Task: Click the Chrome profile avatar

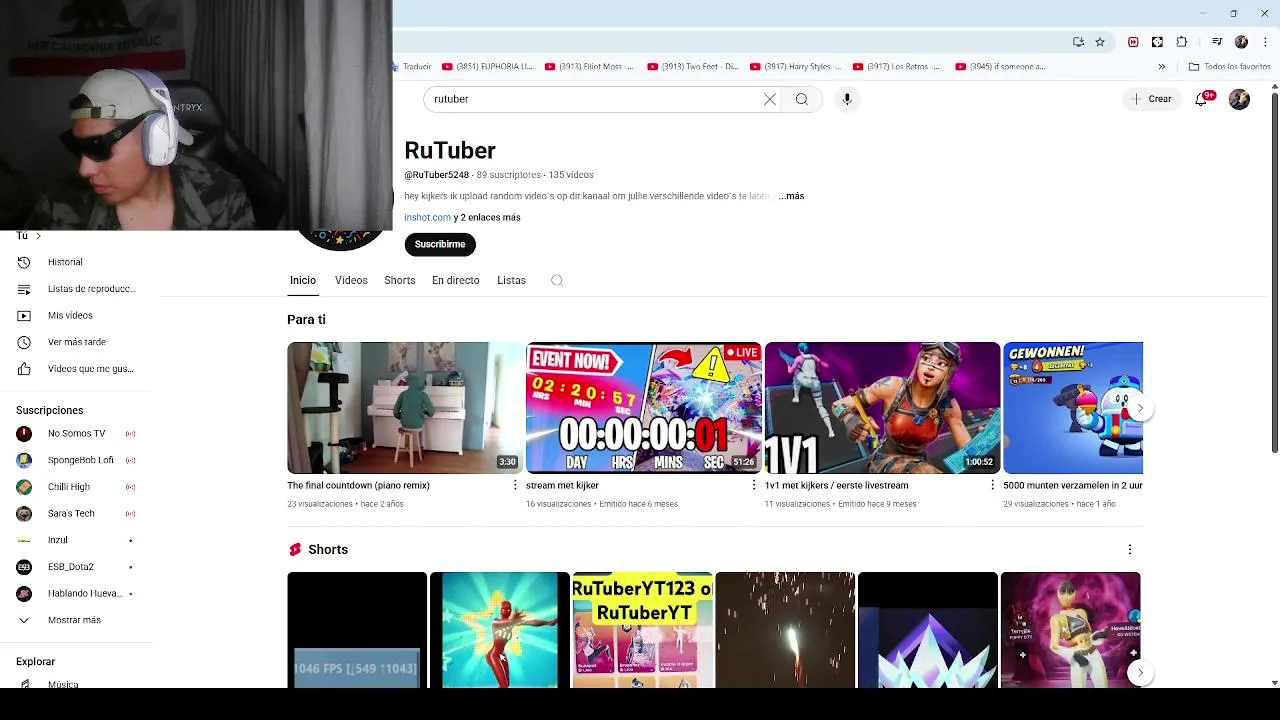Action: click(1241, 42)
